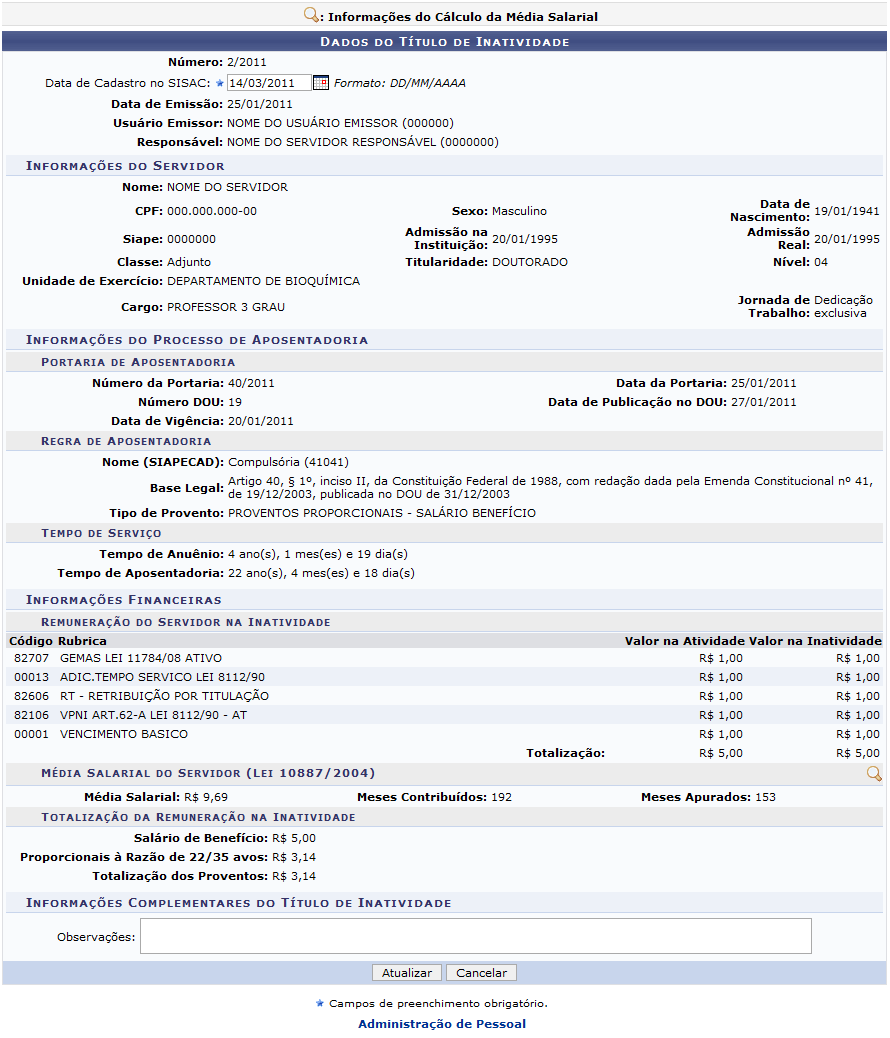Screen dimensions: 890x1038
Task: Select the ADIC.TEMPO SERVICO LEI 8112/90 row
Action: coord(162,677)
